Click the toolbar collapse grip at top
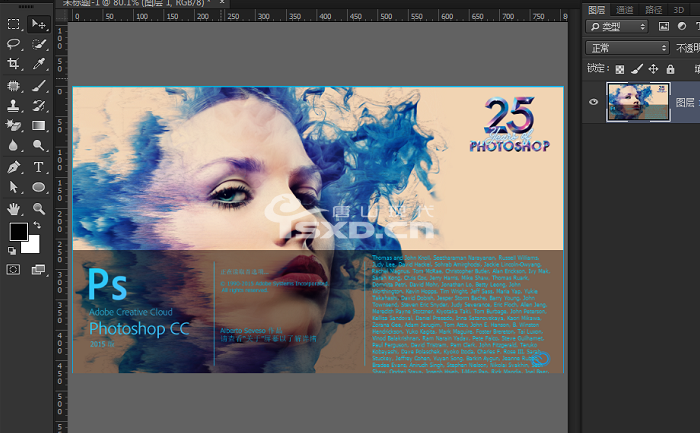The image size is (700, 433). 26,6
